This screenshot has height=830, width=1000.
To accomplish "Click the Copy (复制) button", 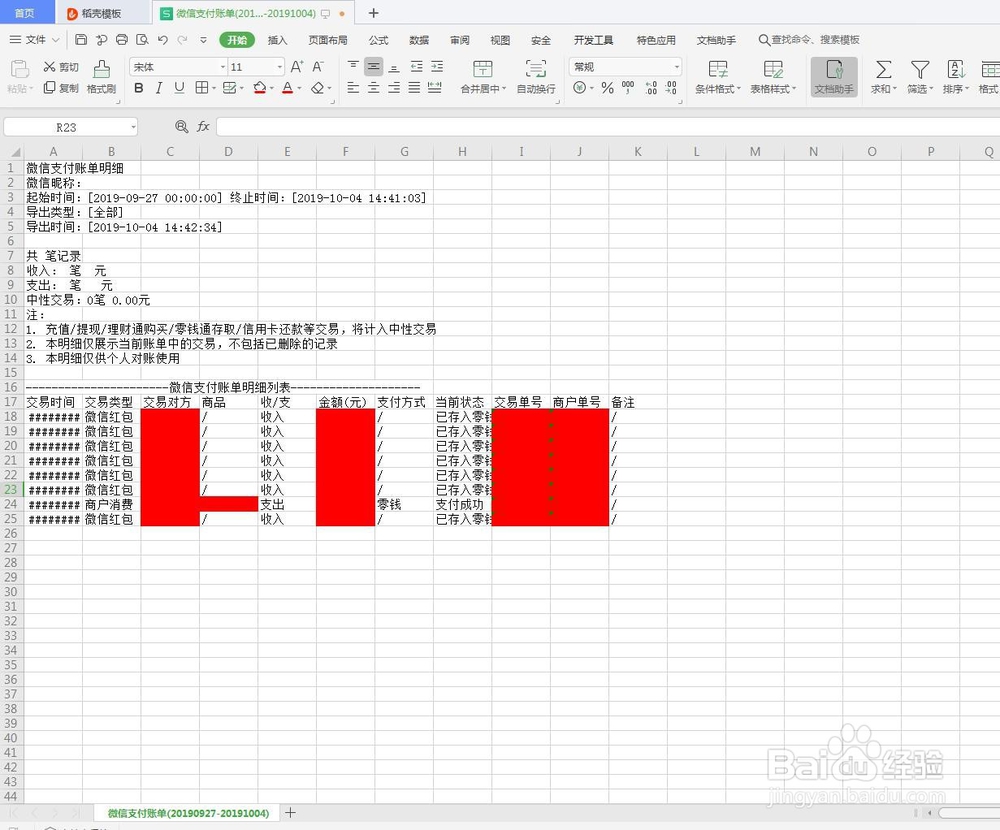I will tap(61, 88).
